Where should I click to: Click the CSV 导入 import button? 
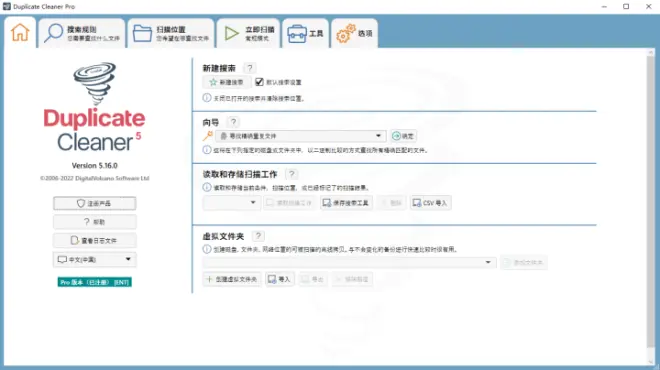coord(431,203)
